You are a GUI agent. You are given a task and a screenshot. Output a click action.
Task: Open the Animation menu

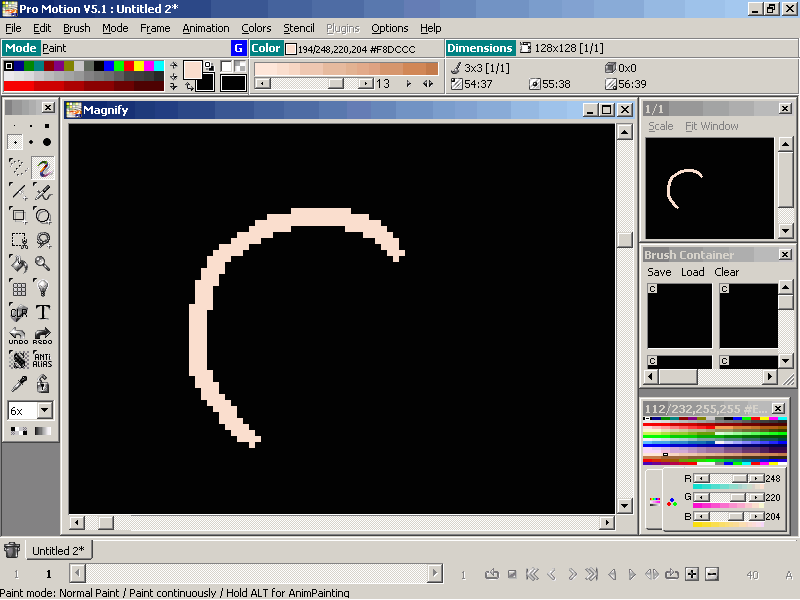click(205, 28)
